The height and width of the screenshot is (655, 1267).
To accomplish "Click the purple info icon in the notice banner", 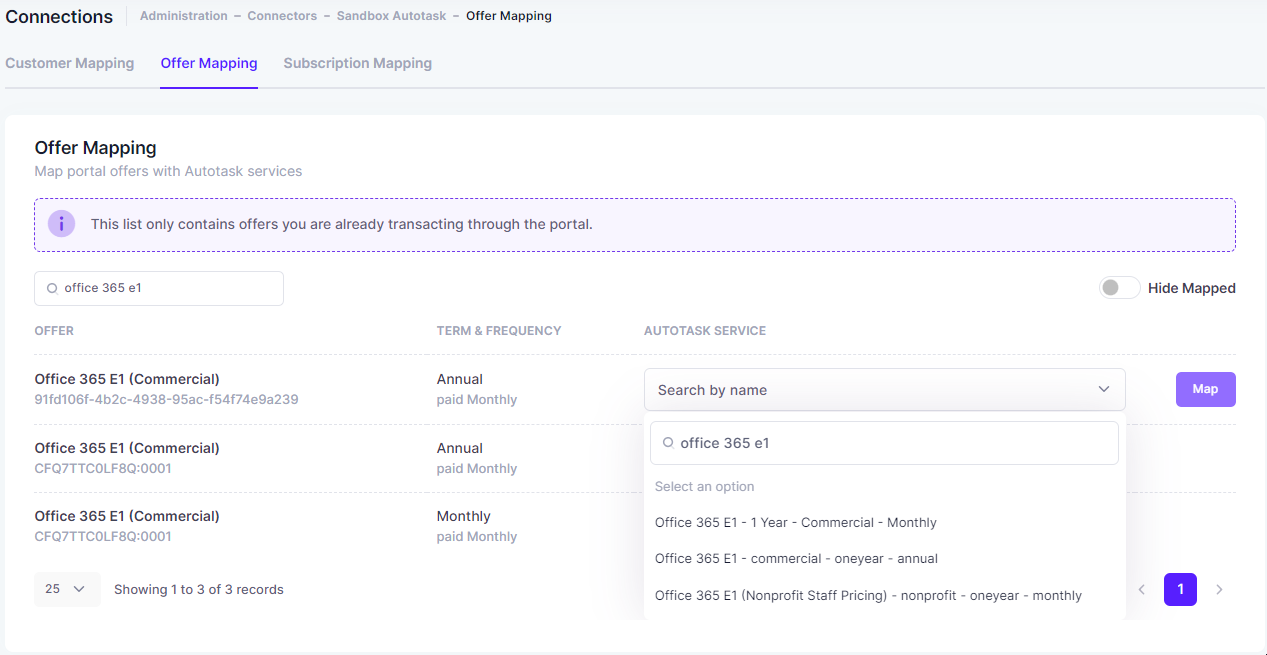I will click(x=62, y=224).
